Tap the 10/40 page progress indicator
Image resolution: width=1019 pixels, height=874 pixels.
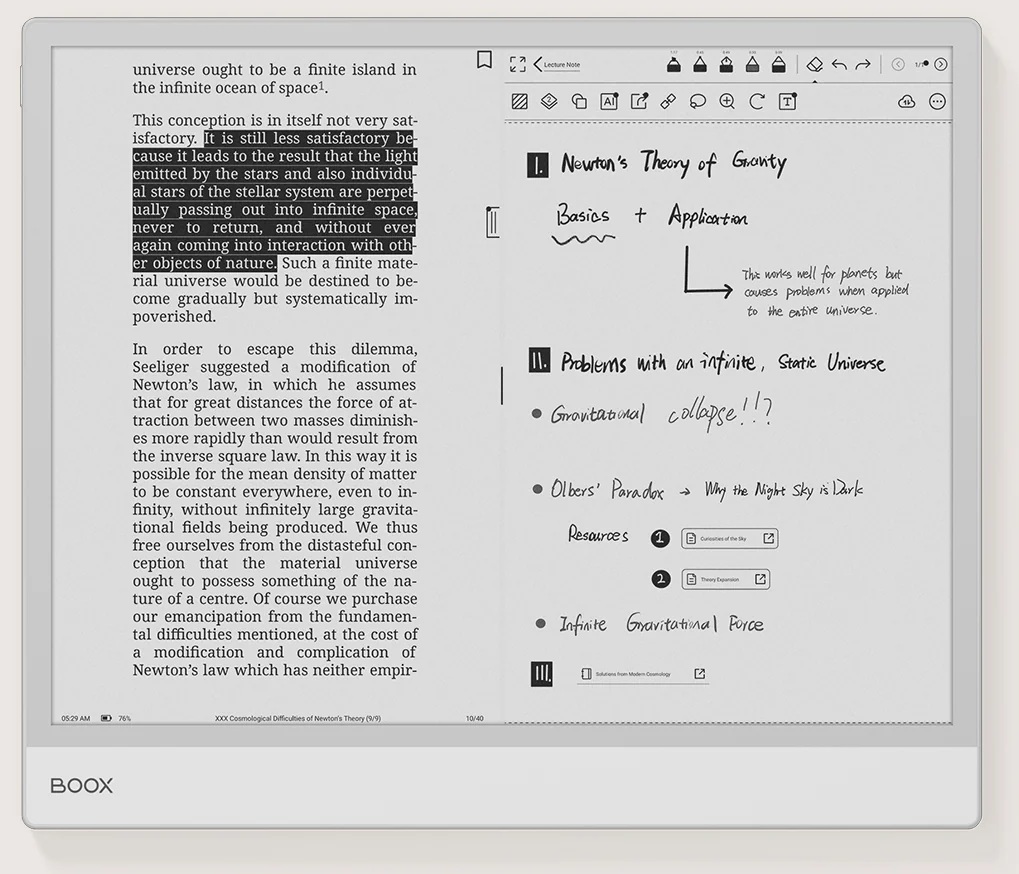coord(474,718)
